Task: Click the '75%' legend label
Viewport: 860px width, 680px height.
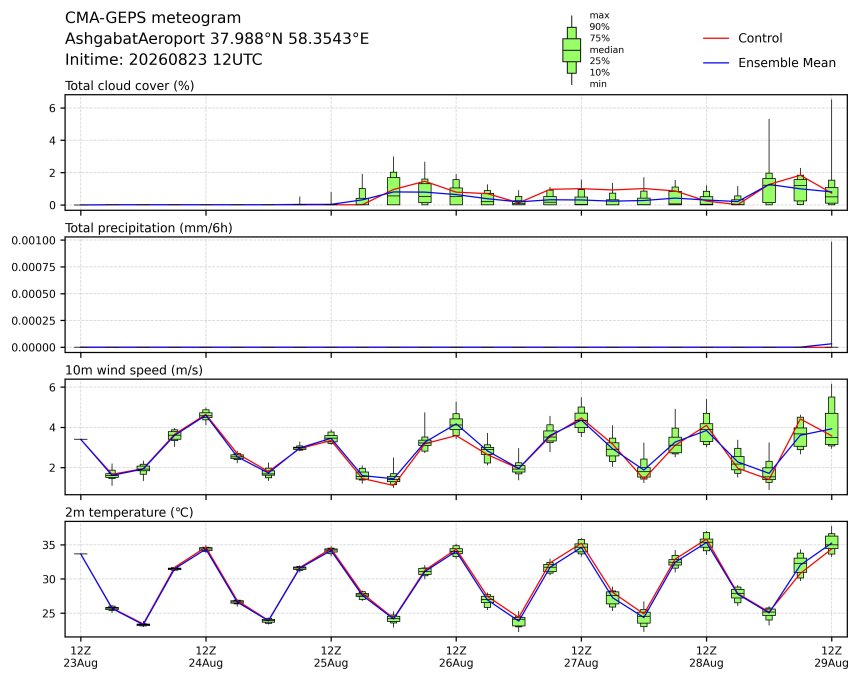Action: [599, 38]
